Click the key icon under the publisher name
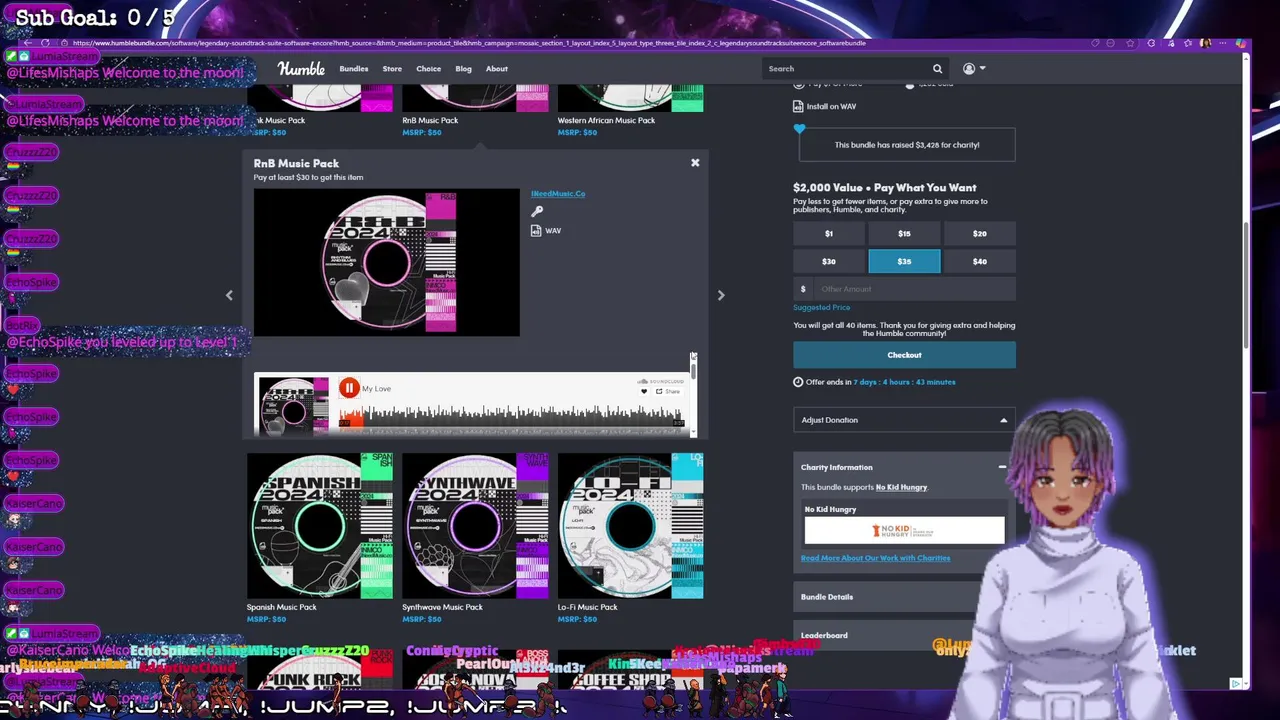Image resolution: width=1280 pixels, height=720 pixels. pos(537,211)
